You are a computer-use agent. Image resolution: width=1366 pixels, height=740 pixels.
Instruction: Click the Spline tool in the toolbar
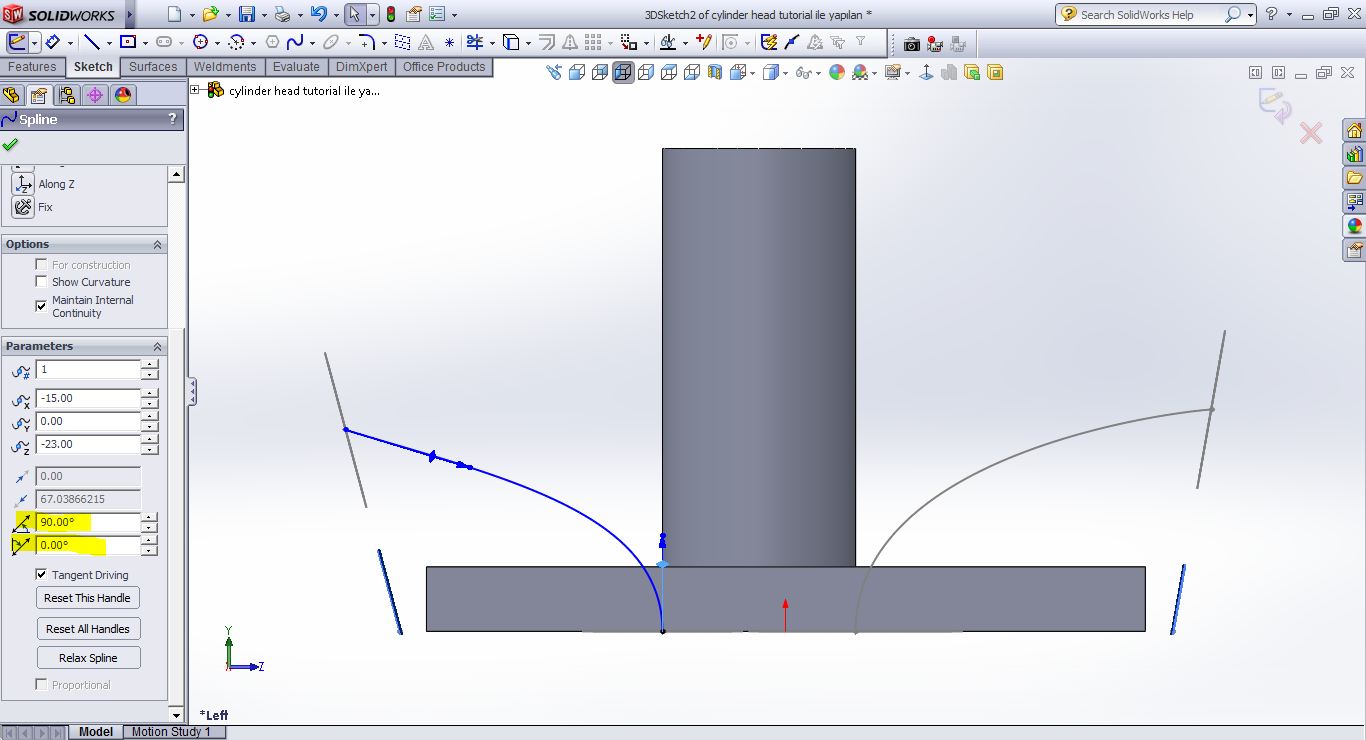294,42
